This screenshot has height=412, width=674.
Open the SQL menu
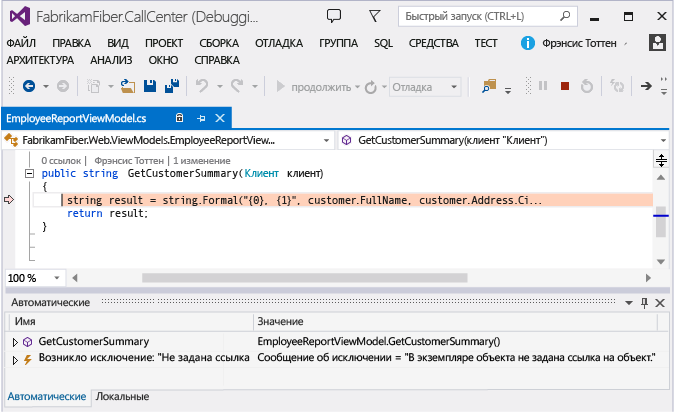pyautogui.click(x=383, y=43)
